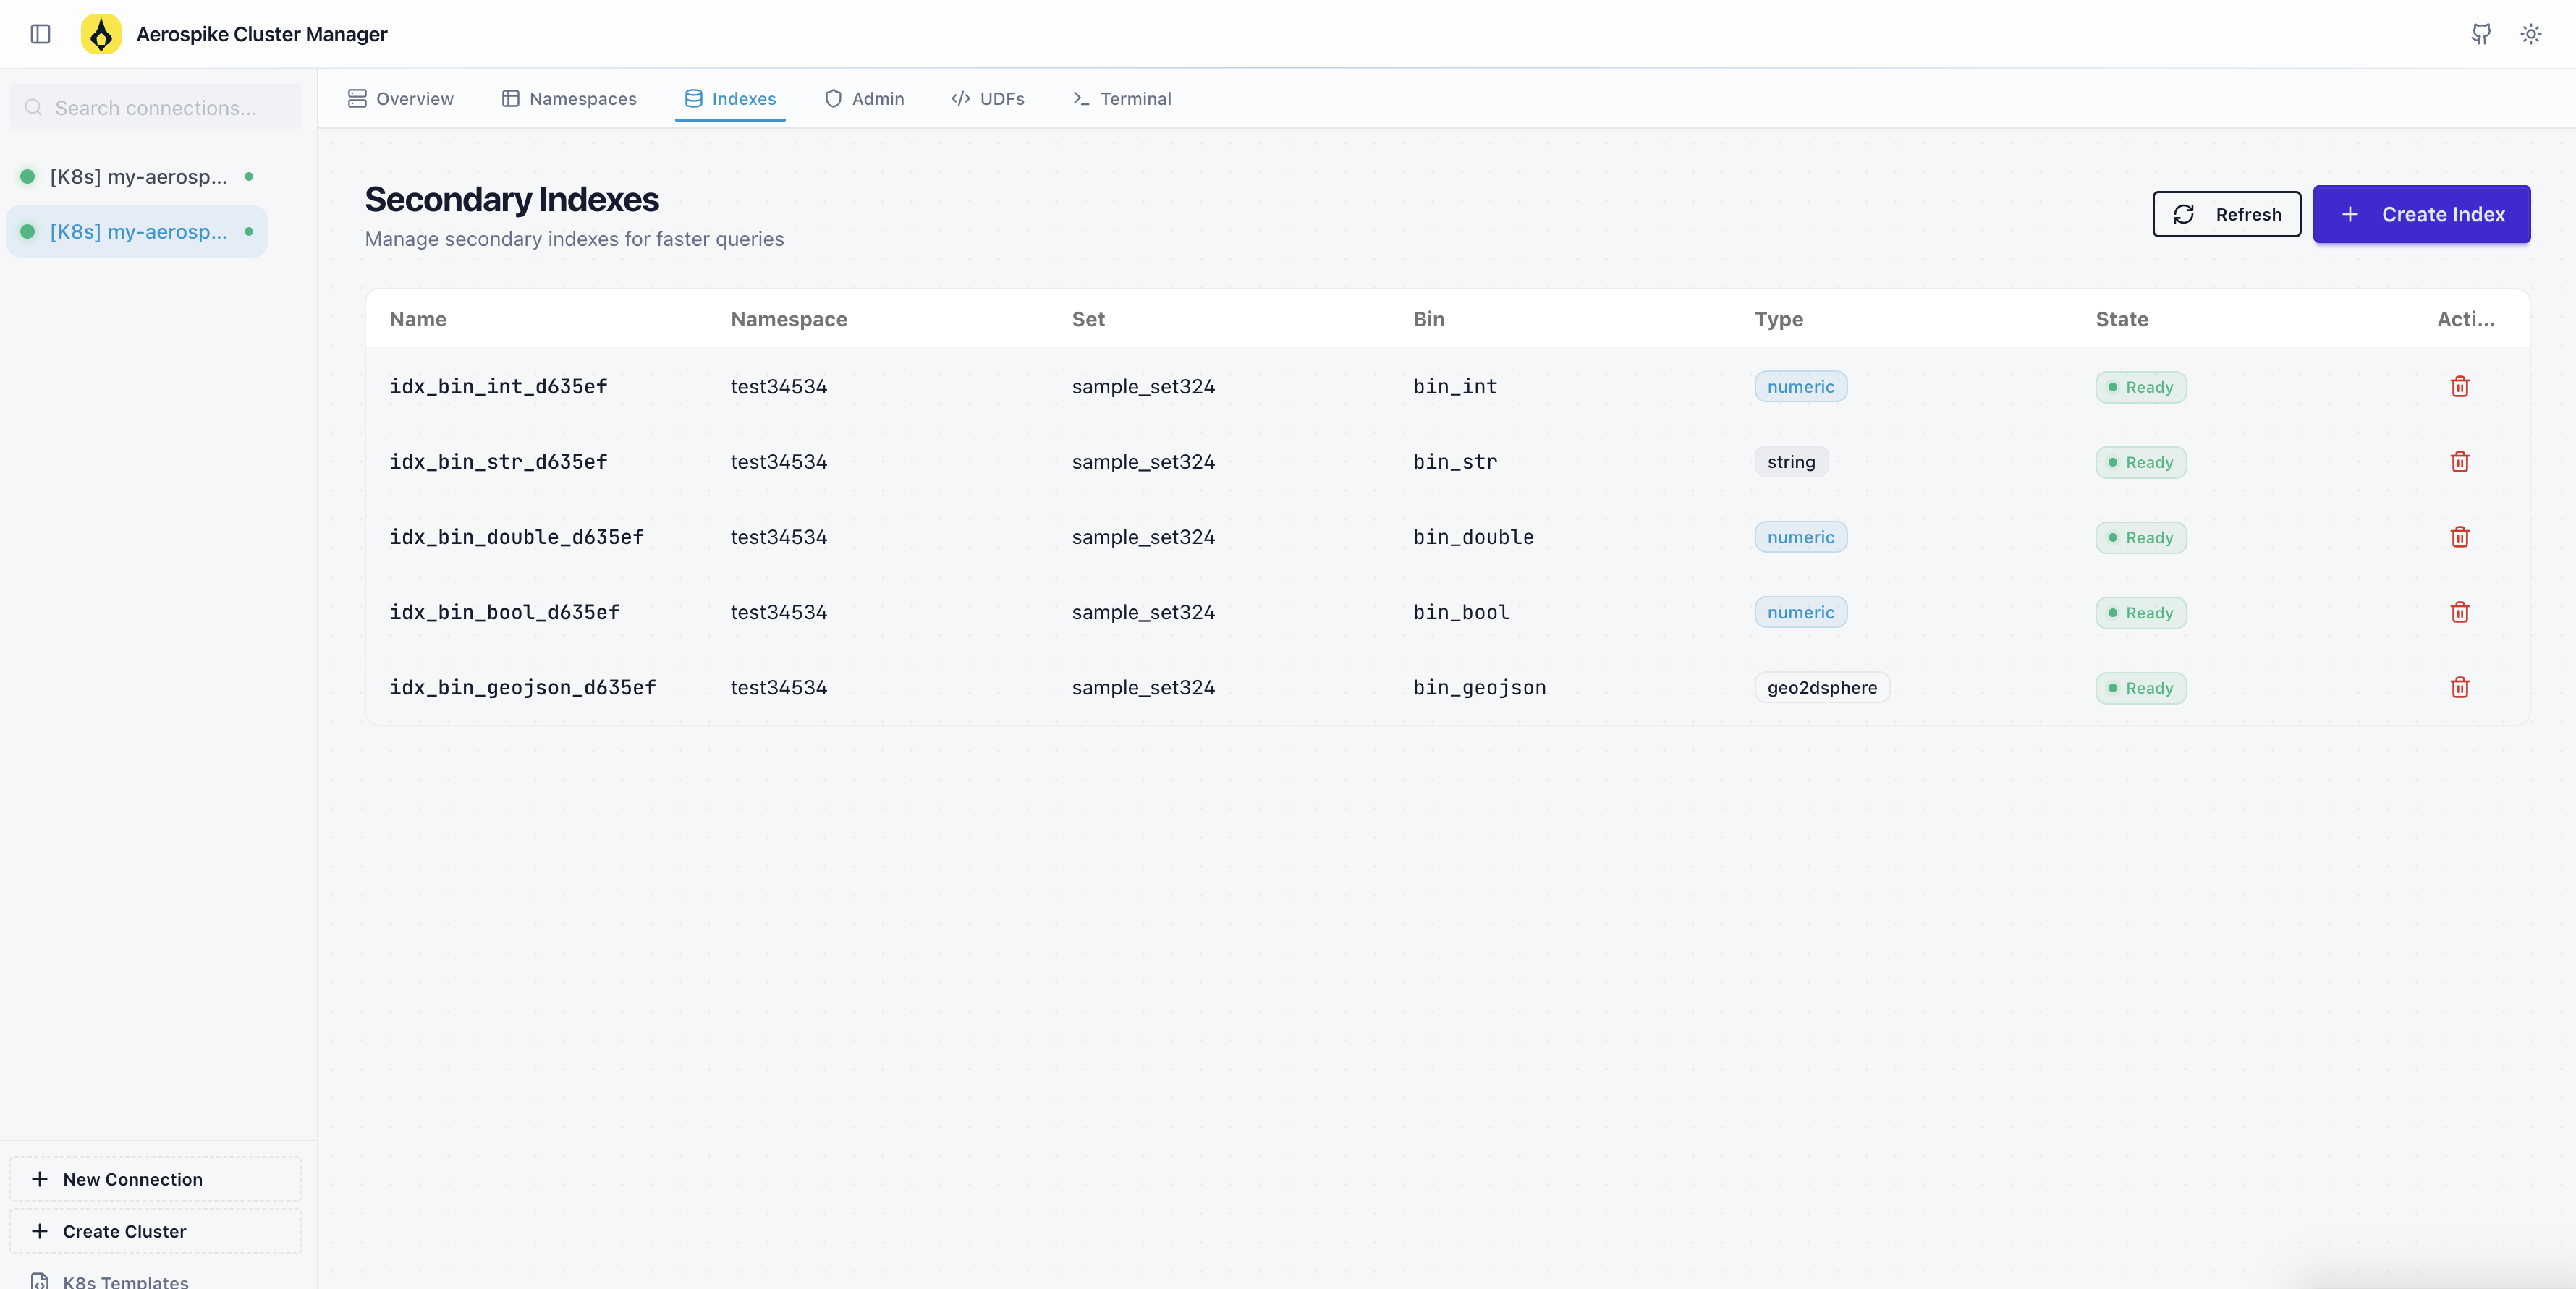Click New Connection in sidebar
Image resolution: width=2576 pixels, height=1289 pixels.
coord(155,1179)
